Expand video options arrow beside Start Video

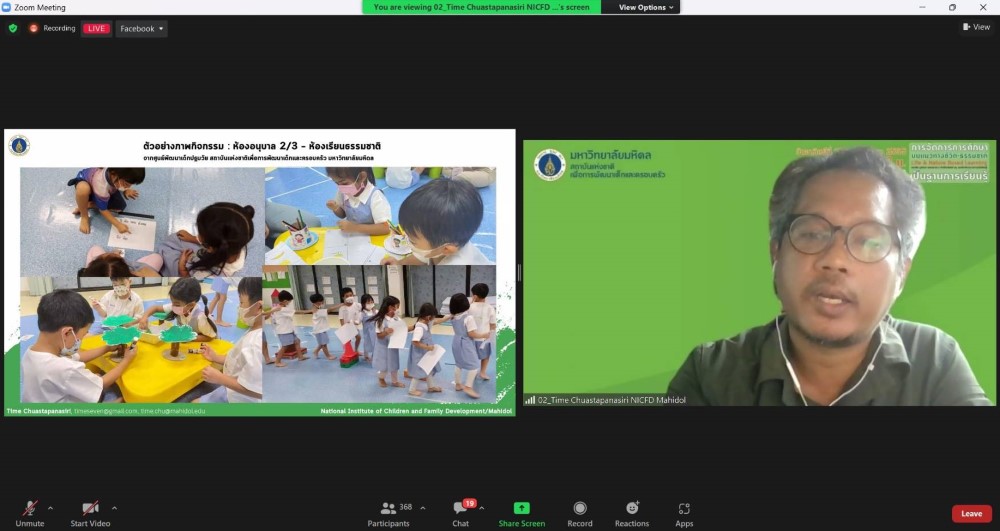click(x=114, y=508)
